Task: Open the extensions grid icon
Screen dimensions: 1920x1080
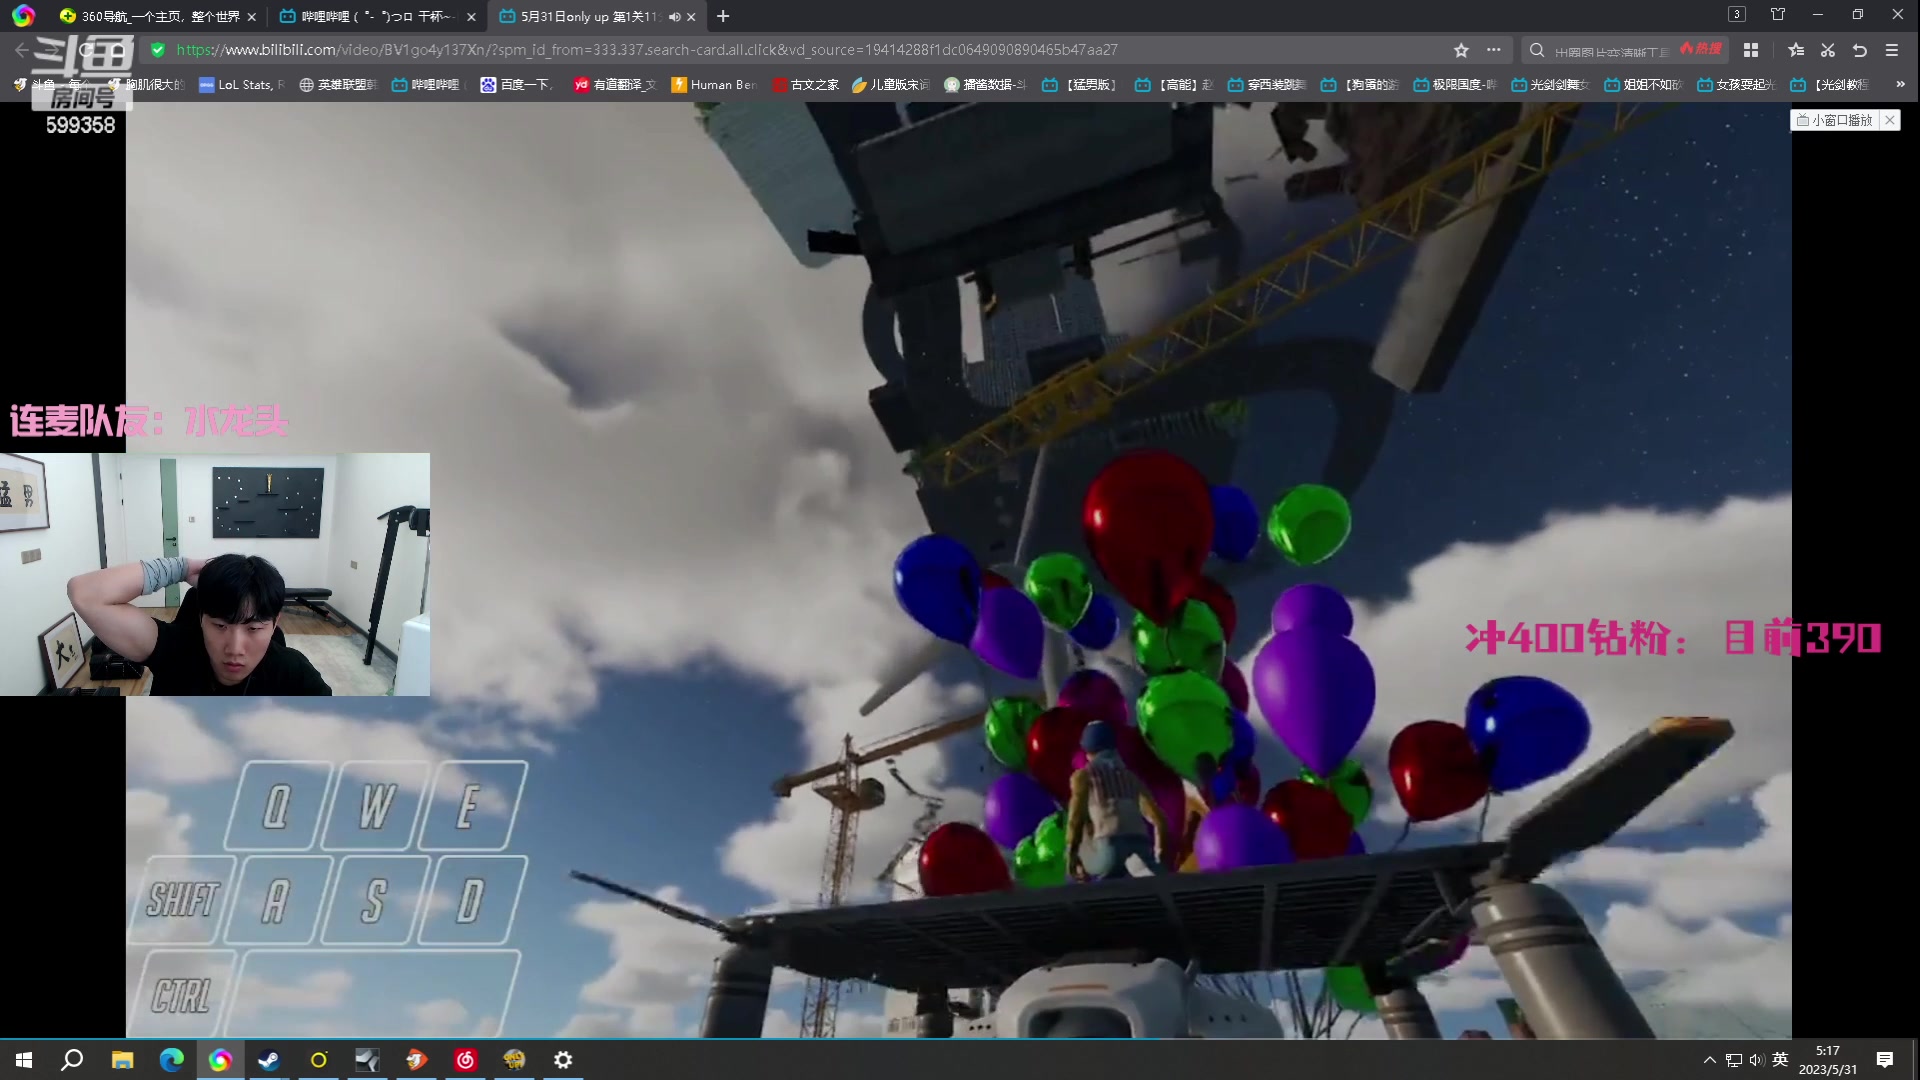Action: click(x=1751, y=50)
